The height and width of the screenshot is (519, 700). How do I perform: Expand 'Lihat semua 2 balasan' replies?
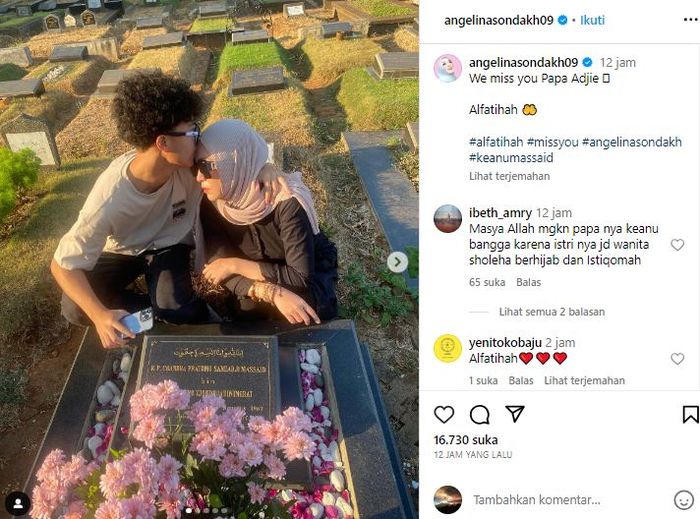[x=552, y=311]
